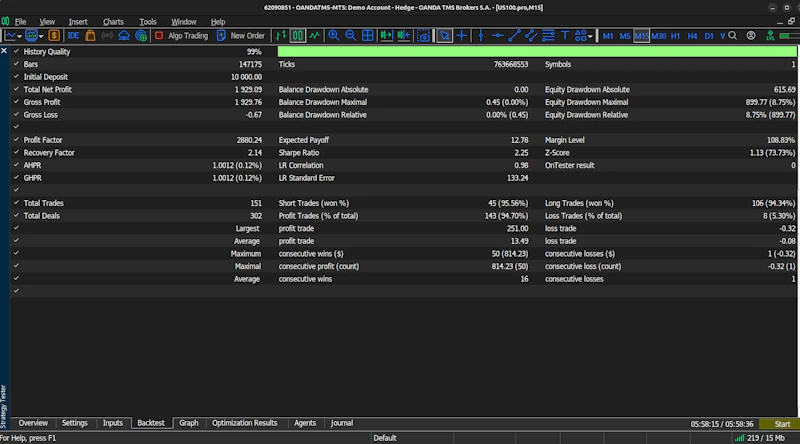Click the green LVL level icon
Viewport: 800px width, 444px height.
770,36
